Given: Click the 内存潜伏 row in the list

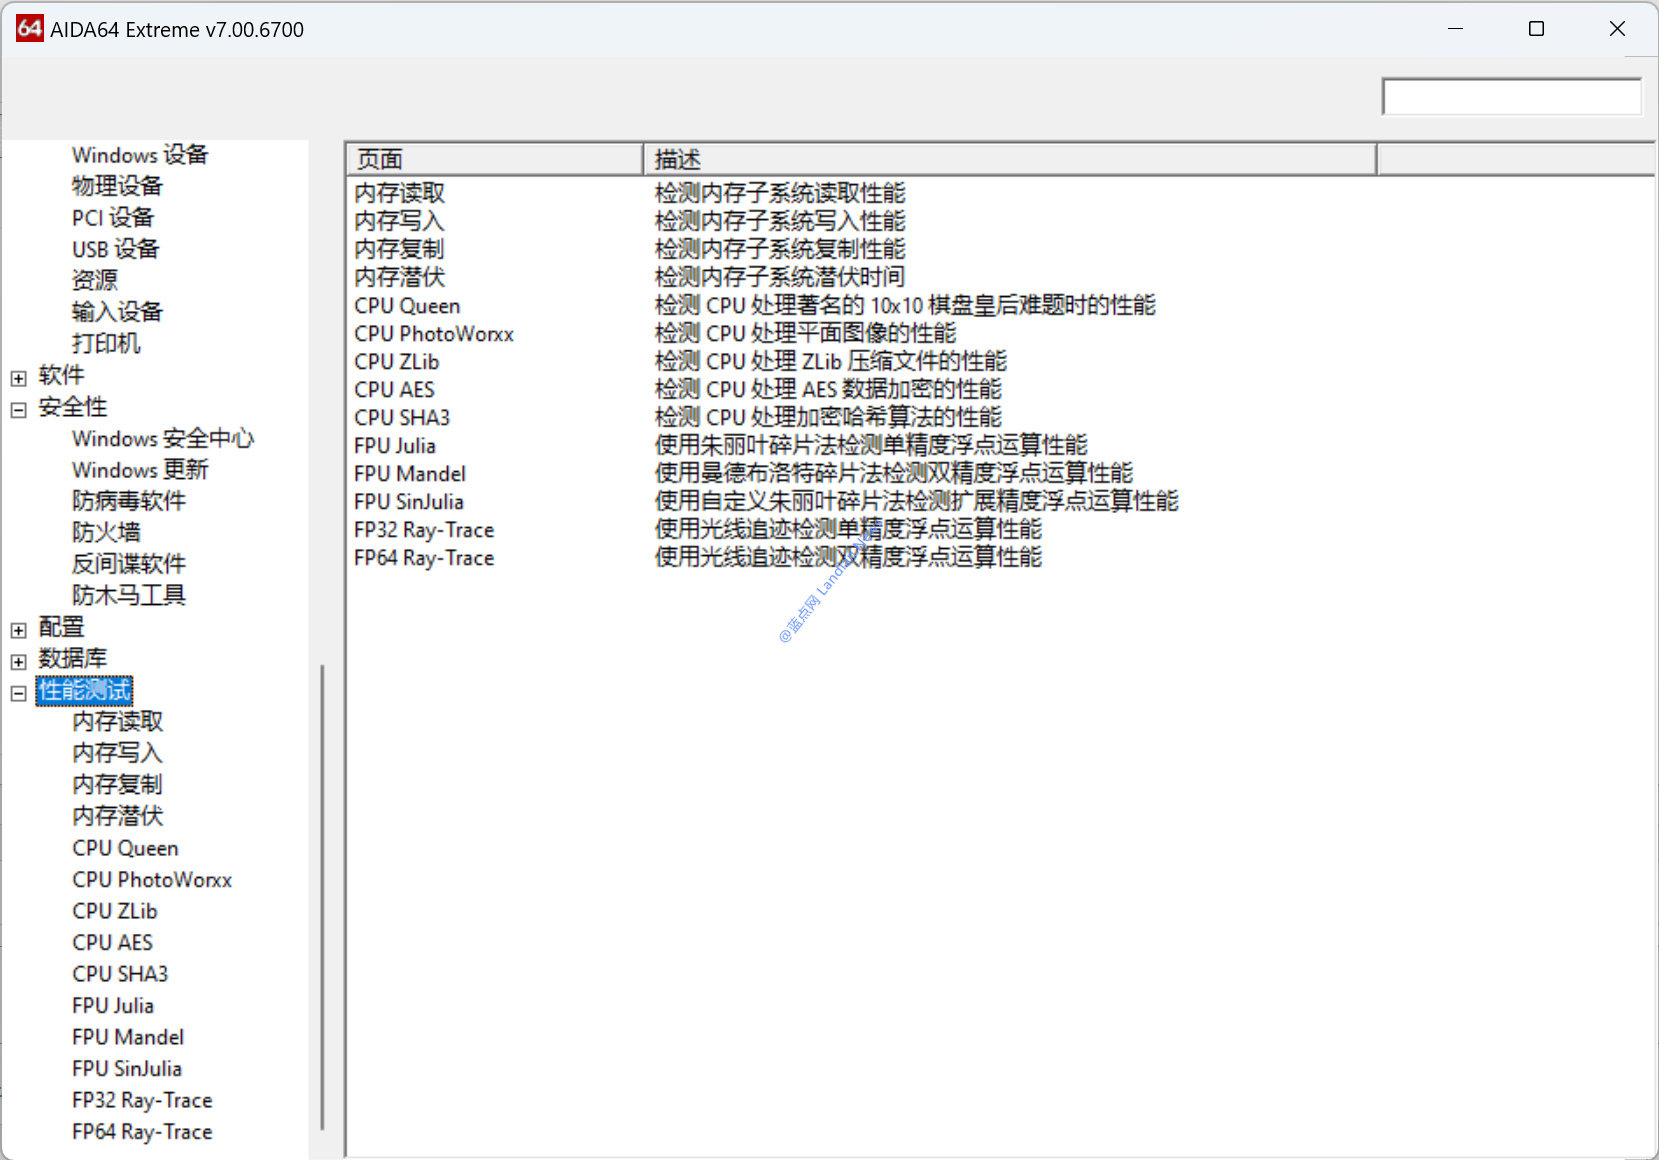Looking at the screenshot, I should tap(399, 277).
